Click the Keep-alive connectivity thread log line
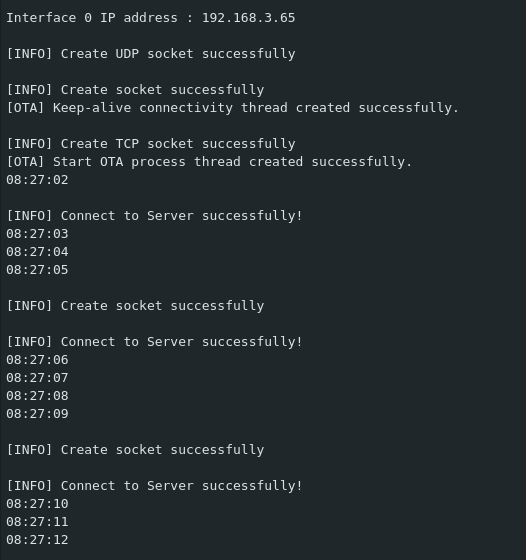Screen dimensions: 526x560 pyautogui.click(x=232, y=108)
